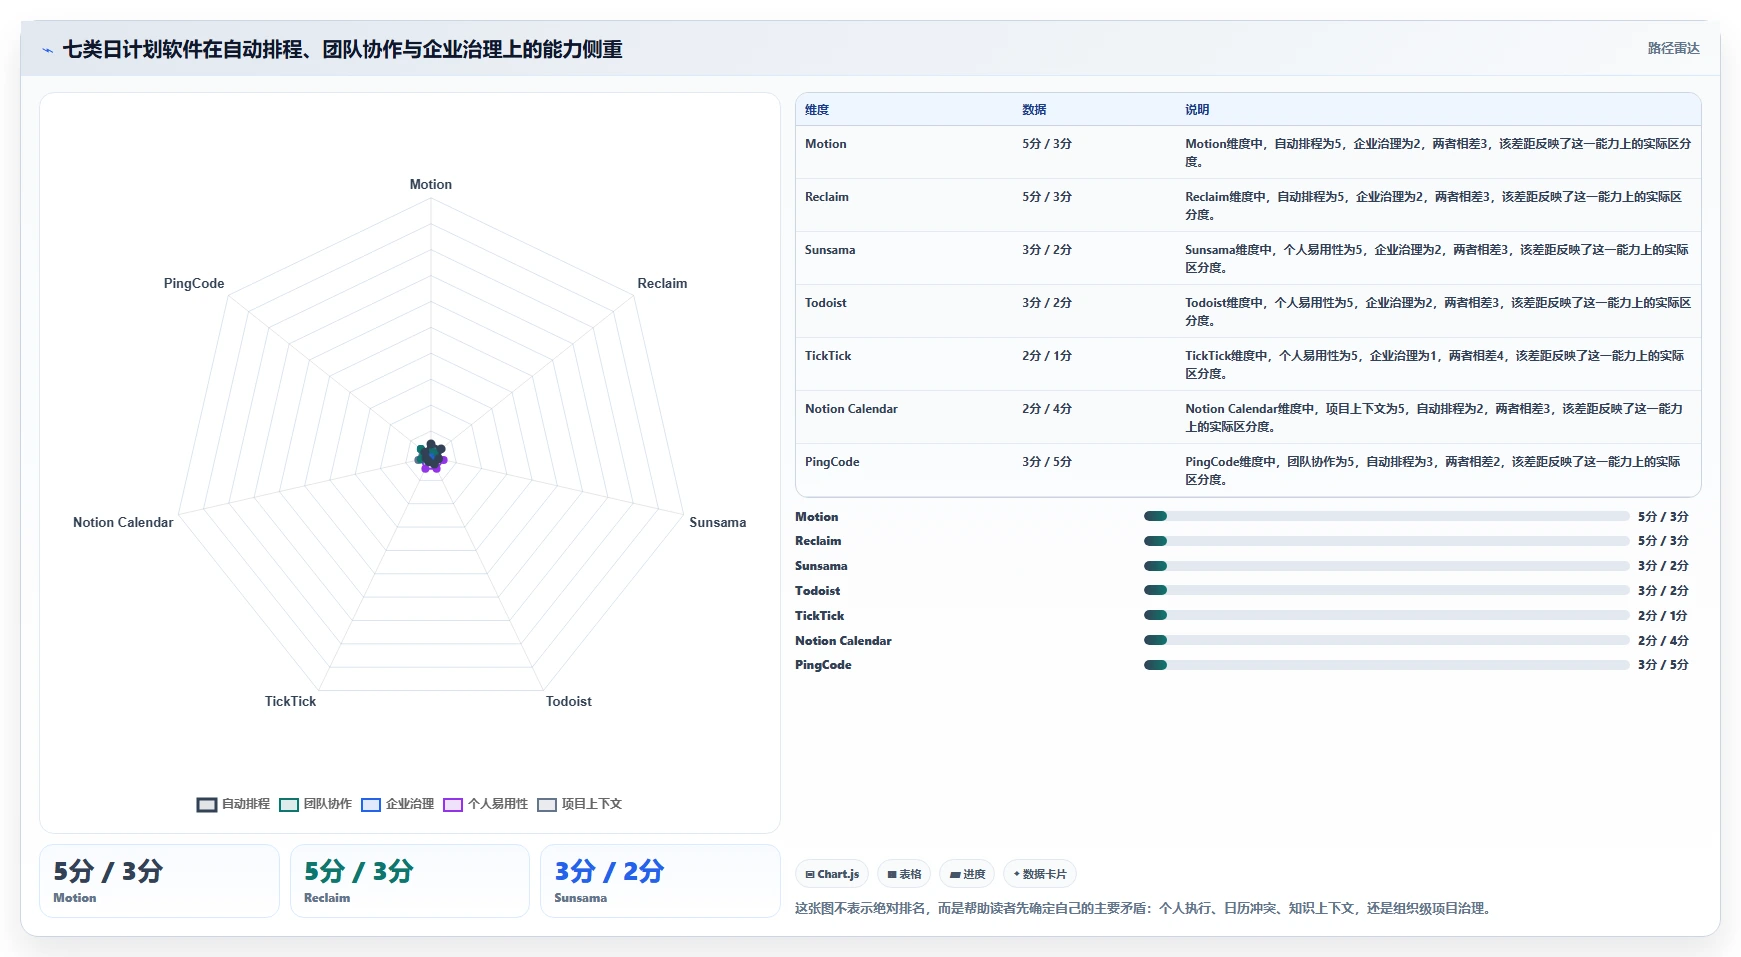The image size is (1741, 957).
Task: Open the Motion 5分 / 3分 data card
Action: coord(159,881)
